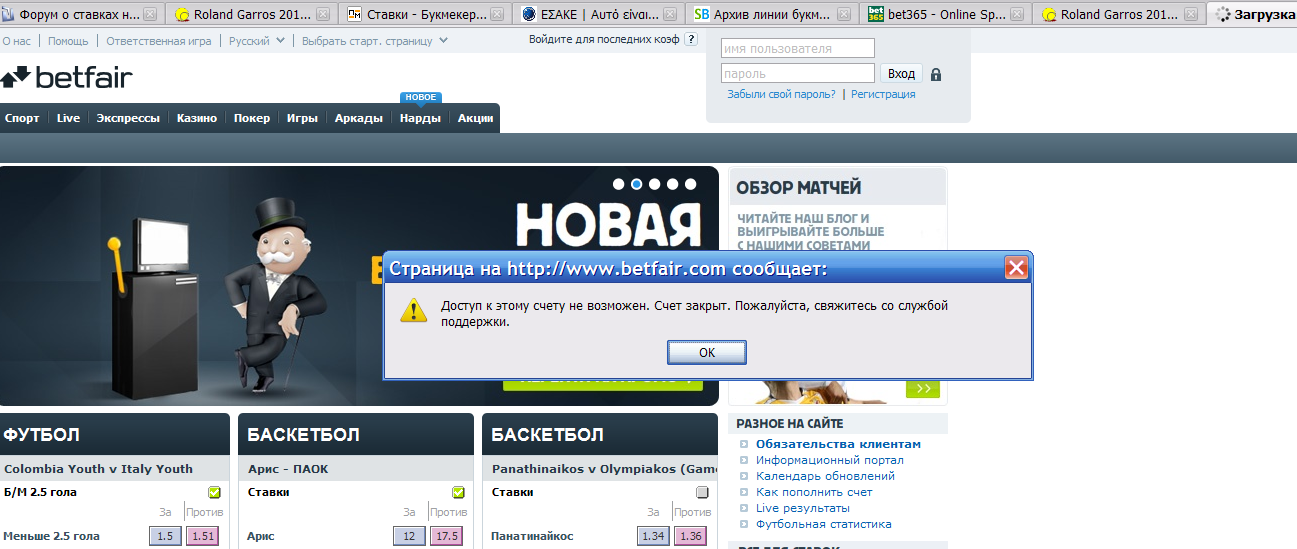Select back odds 1.34 for Панатинайкос

[653, 537]
